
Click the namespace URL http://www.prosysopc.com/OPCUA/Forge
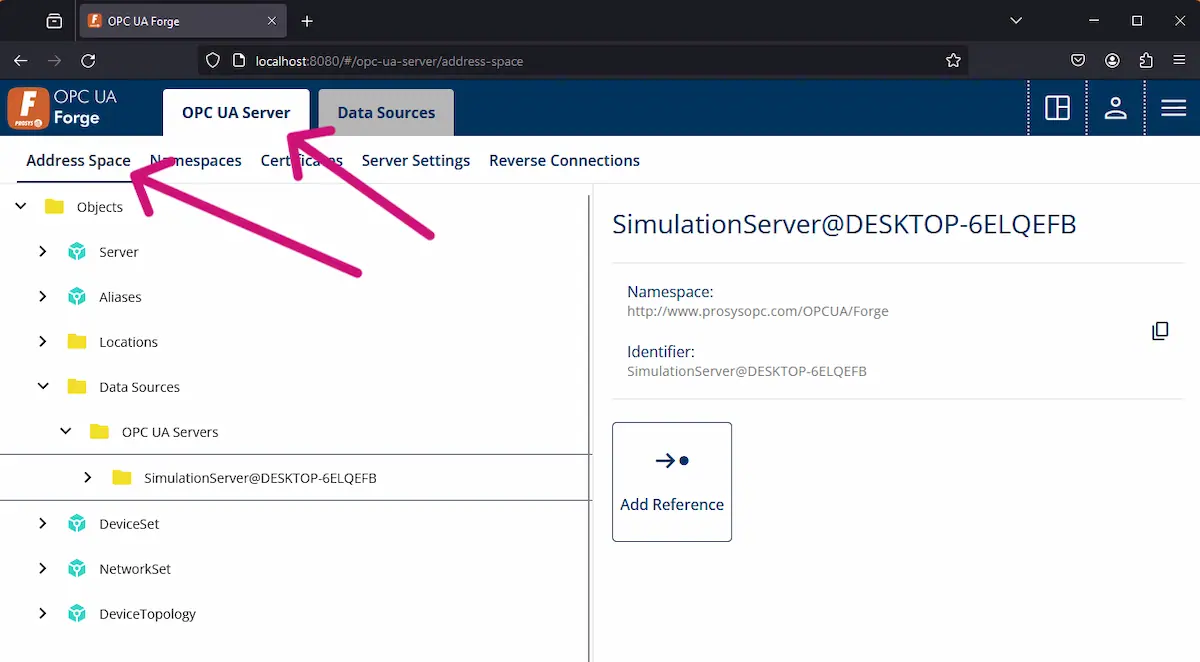click(x=758, y=311)
